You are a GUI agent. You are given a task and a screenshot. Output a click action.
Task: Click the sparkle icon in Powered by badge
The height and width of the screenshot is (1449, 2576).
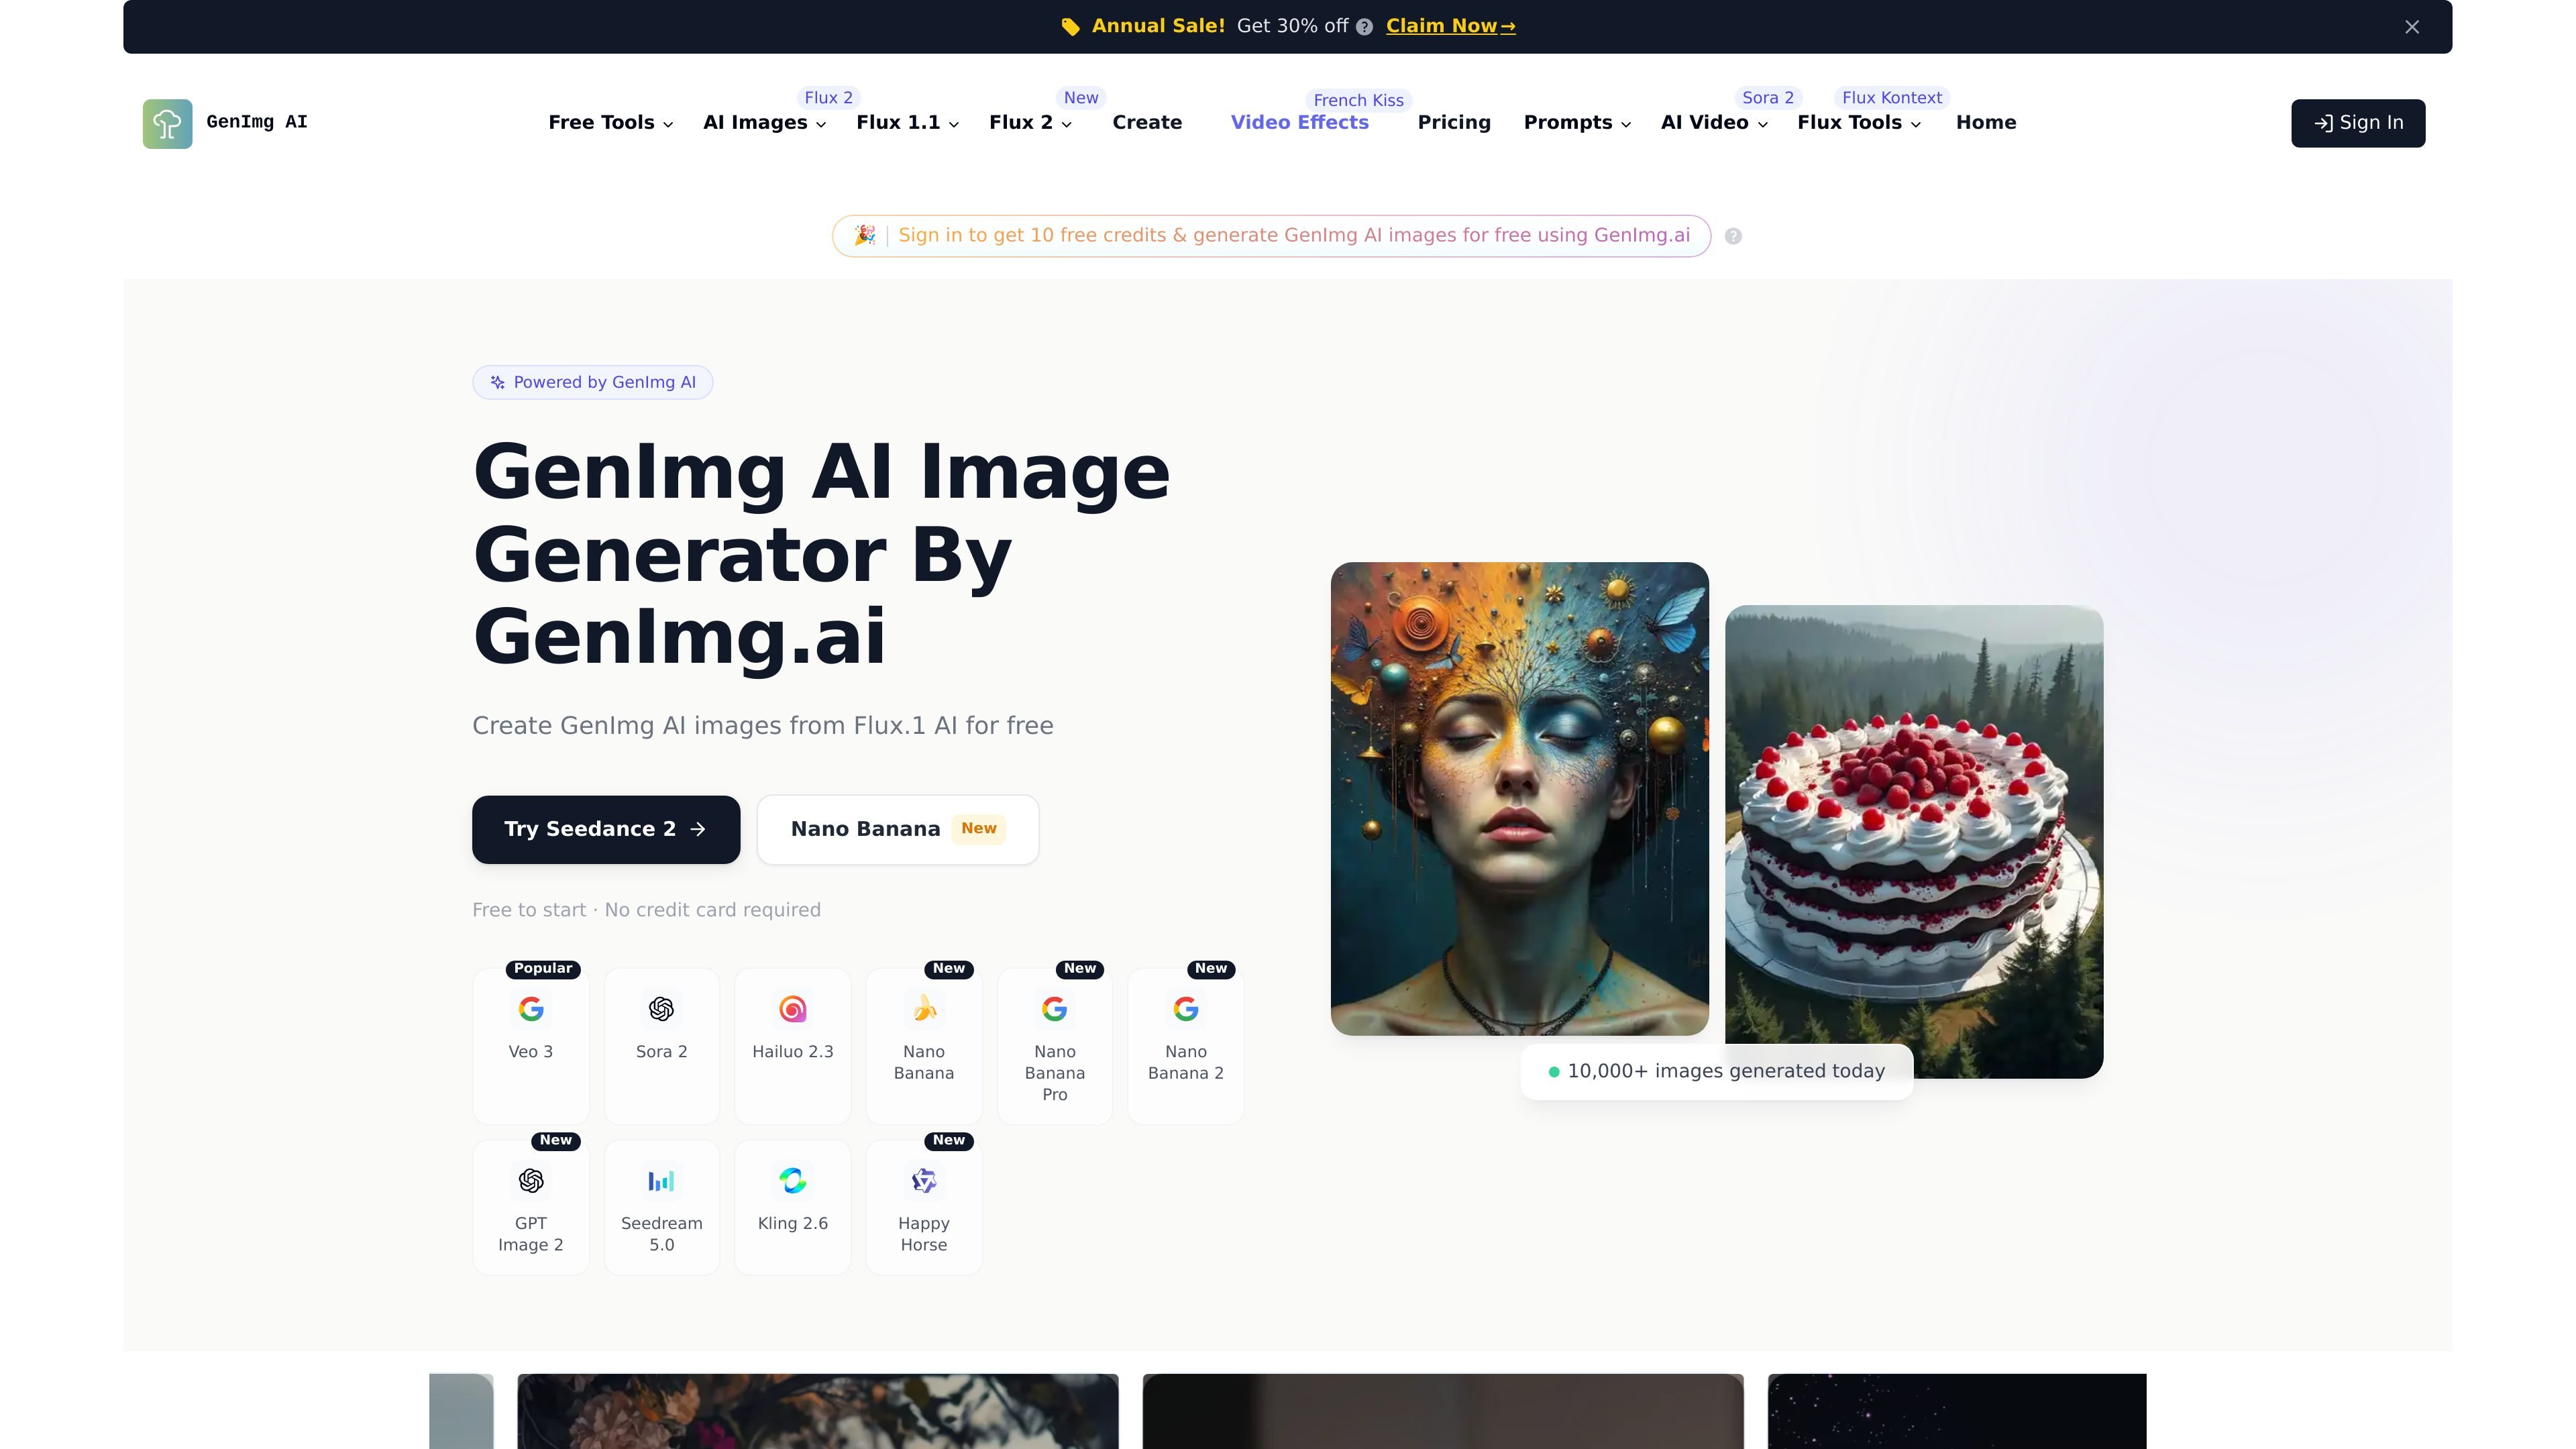point(497,382)
